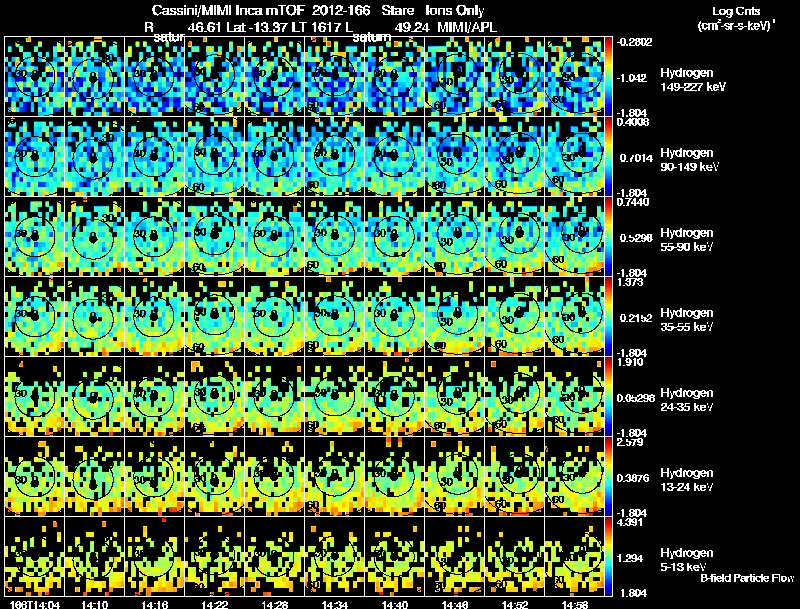Click the time axis label '14:52'
Viewport: 800px width, 609px height.
coord(514,605)
